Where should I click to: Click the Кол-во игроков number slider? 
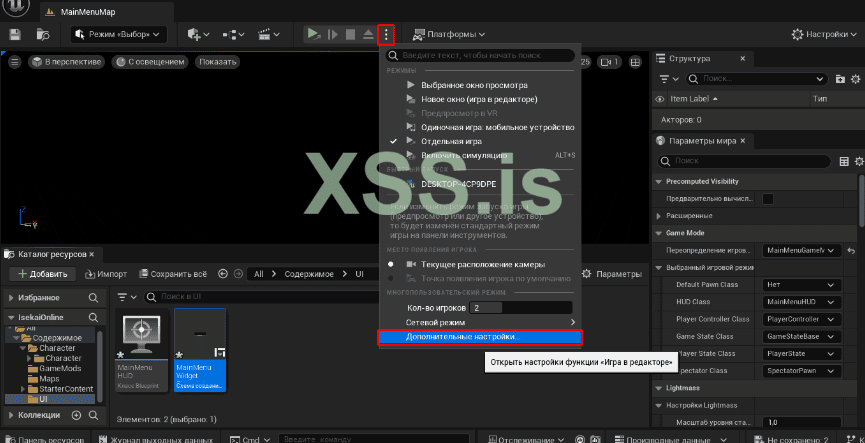[x=521, y=308]
